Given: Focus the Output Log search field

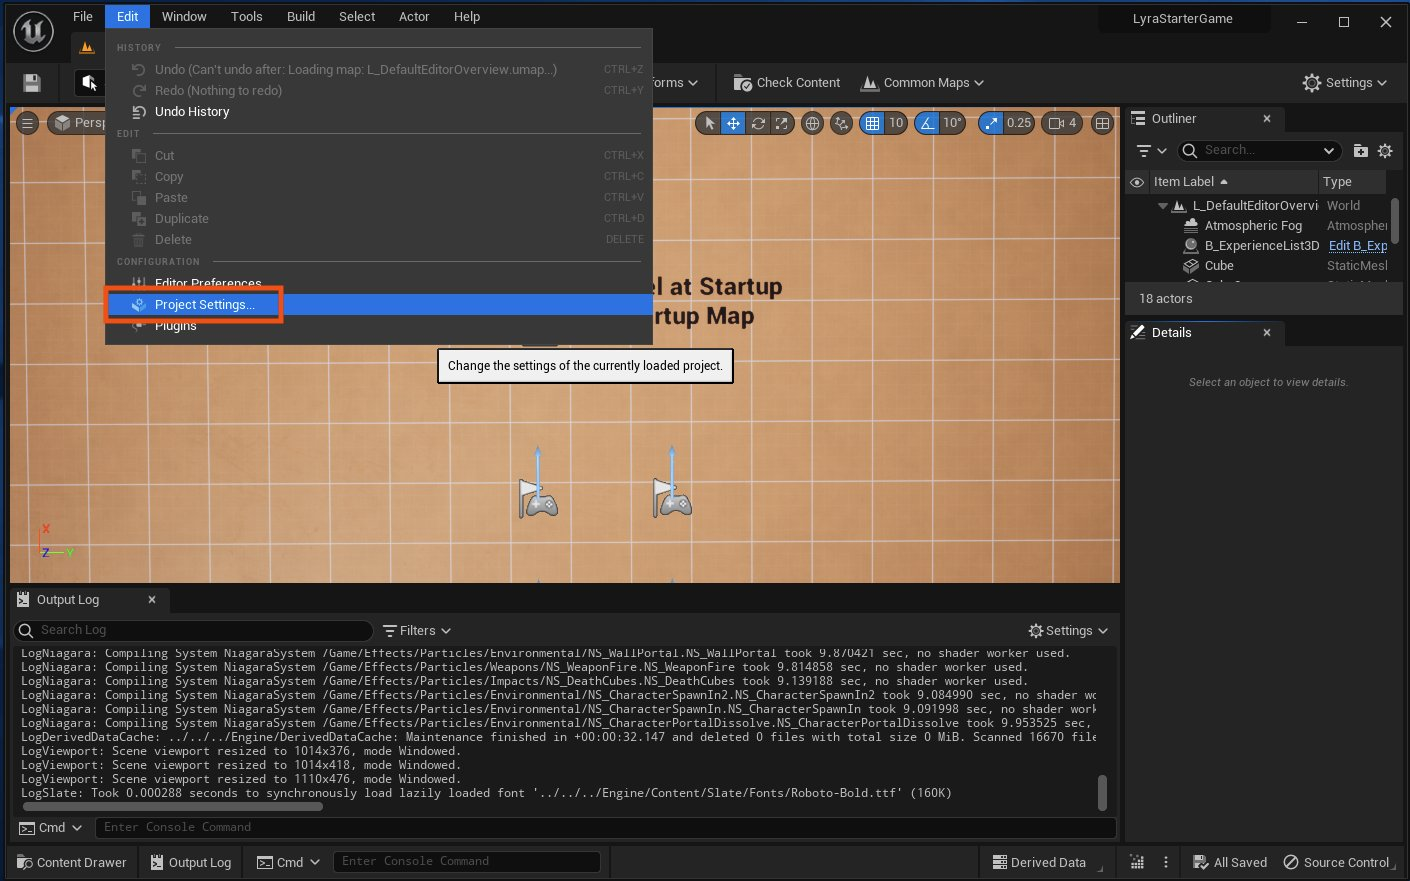Looking at the screenshot, I should pyautogui.click(x=194, y=631).
